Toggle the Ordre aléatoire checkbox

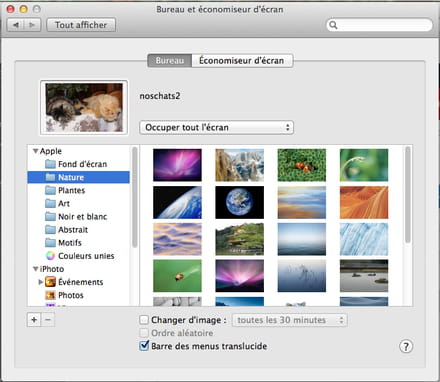tap(144, 333)
